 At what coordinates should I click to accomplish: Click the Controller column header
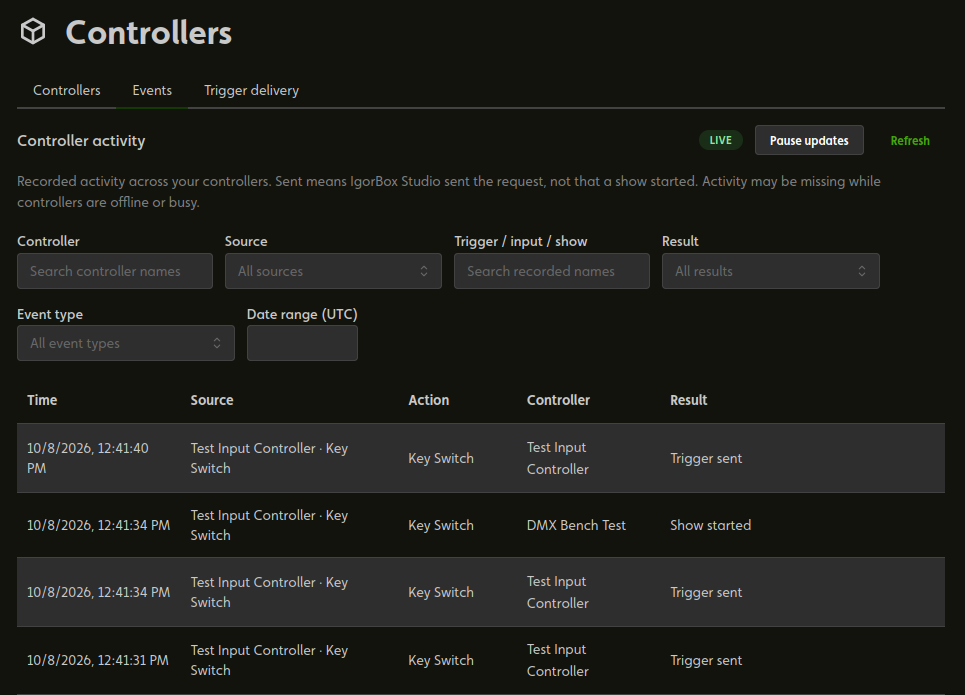click(558, 400)
